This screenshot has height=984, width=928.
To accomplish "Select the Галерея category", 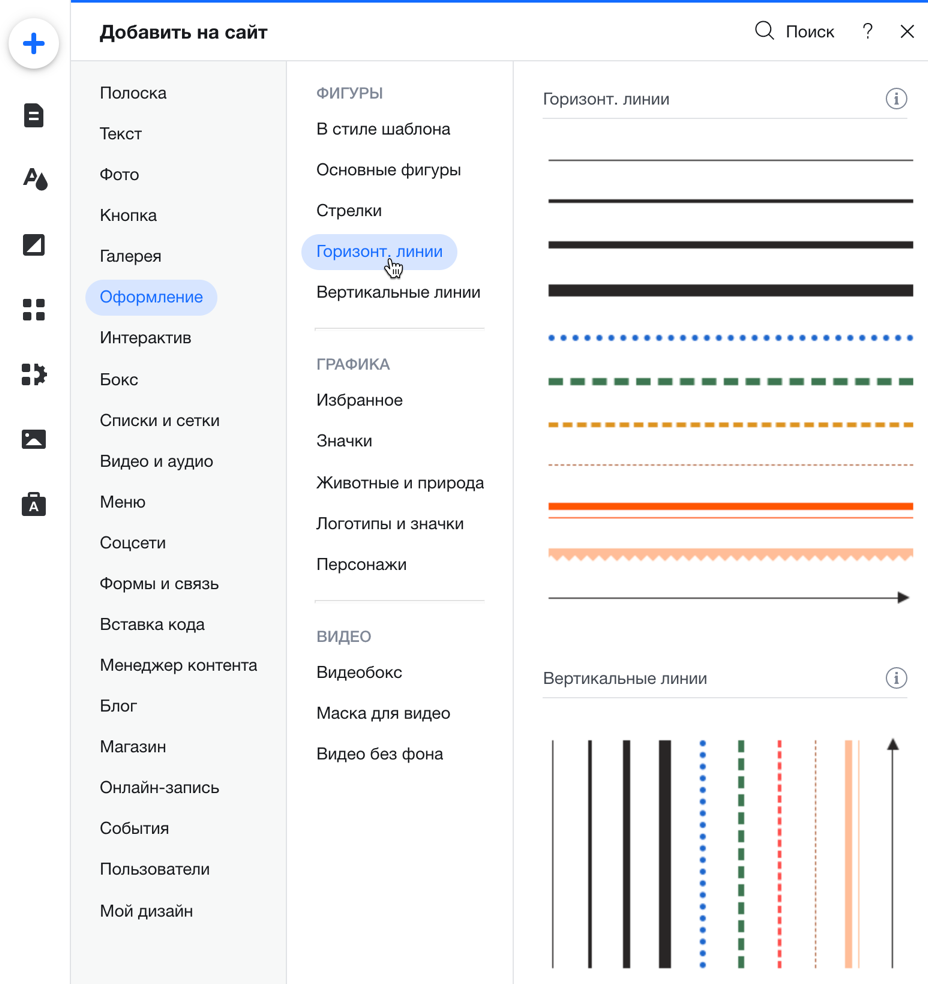I will tap(130, 256).
